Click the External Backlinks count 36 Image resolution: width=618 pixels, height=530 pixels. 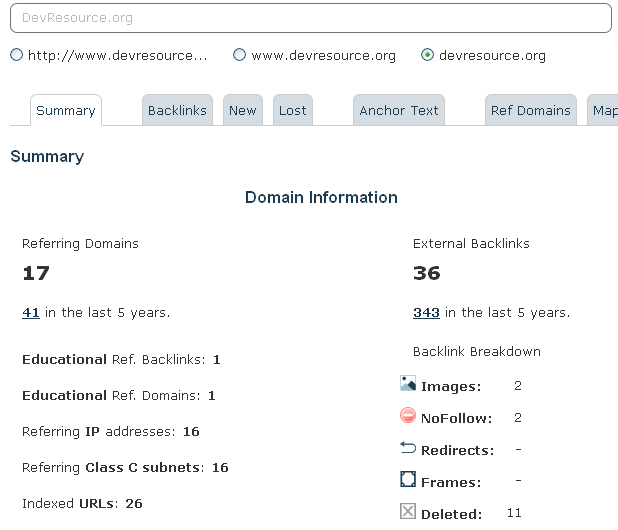[x=427, y=273]
